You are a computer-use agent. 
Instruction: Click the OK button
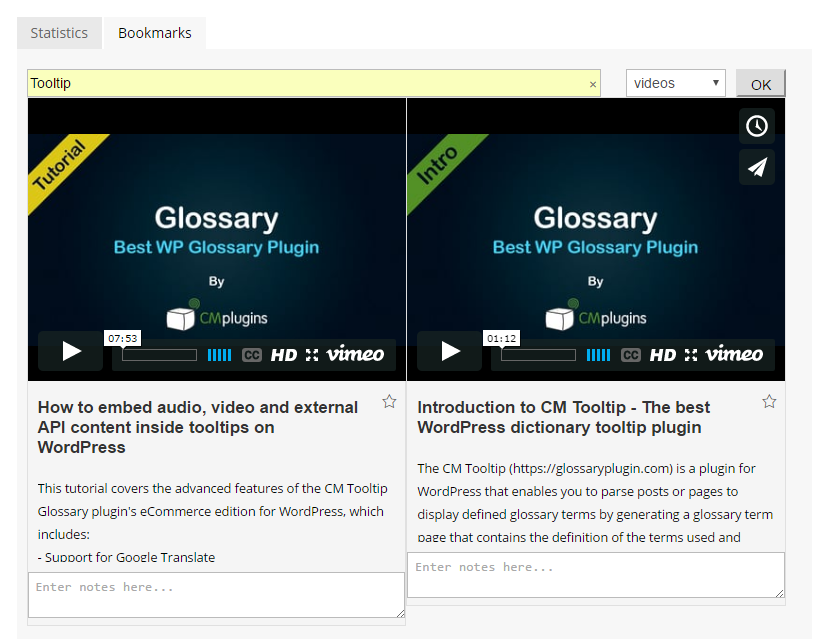click(x=760, y=84)
